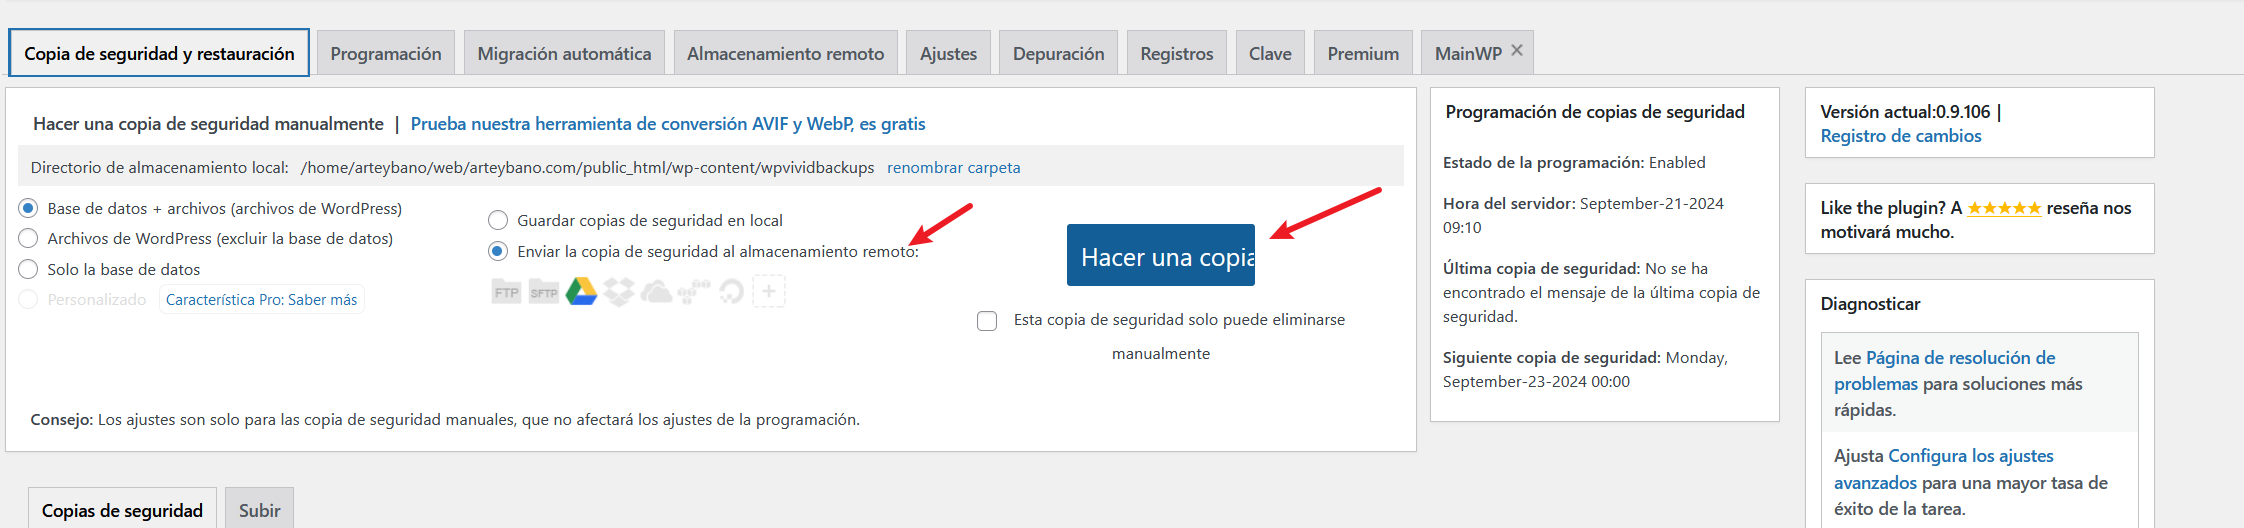Select 'Archivos de WordPress' radio option

pyautogui.click(x=29, y=238)
